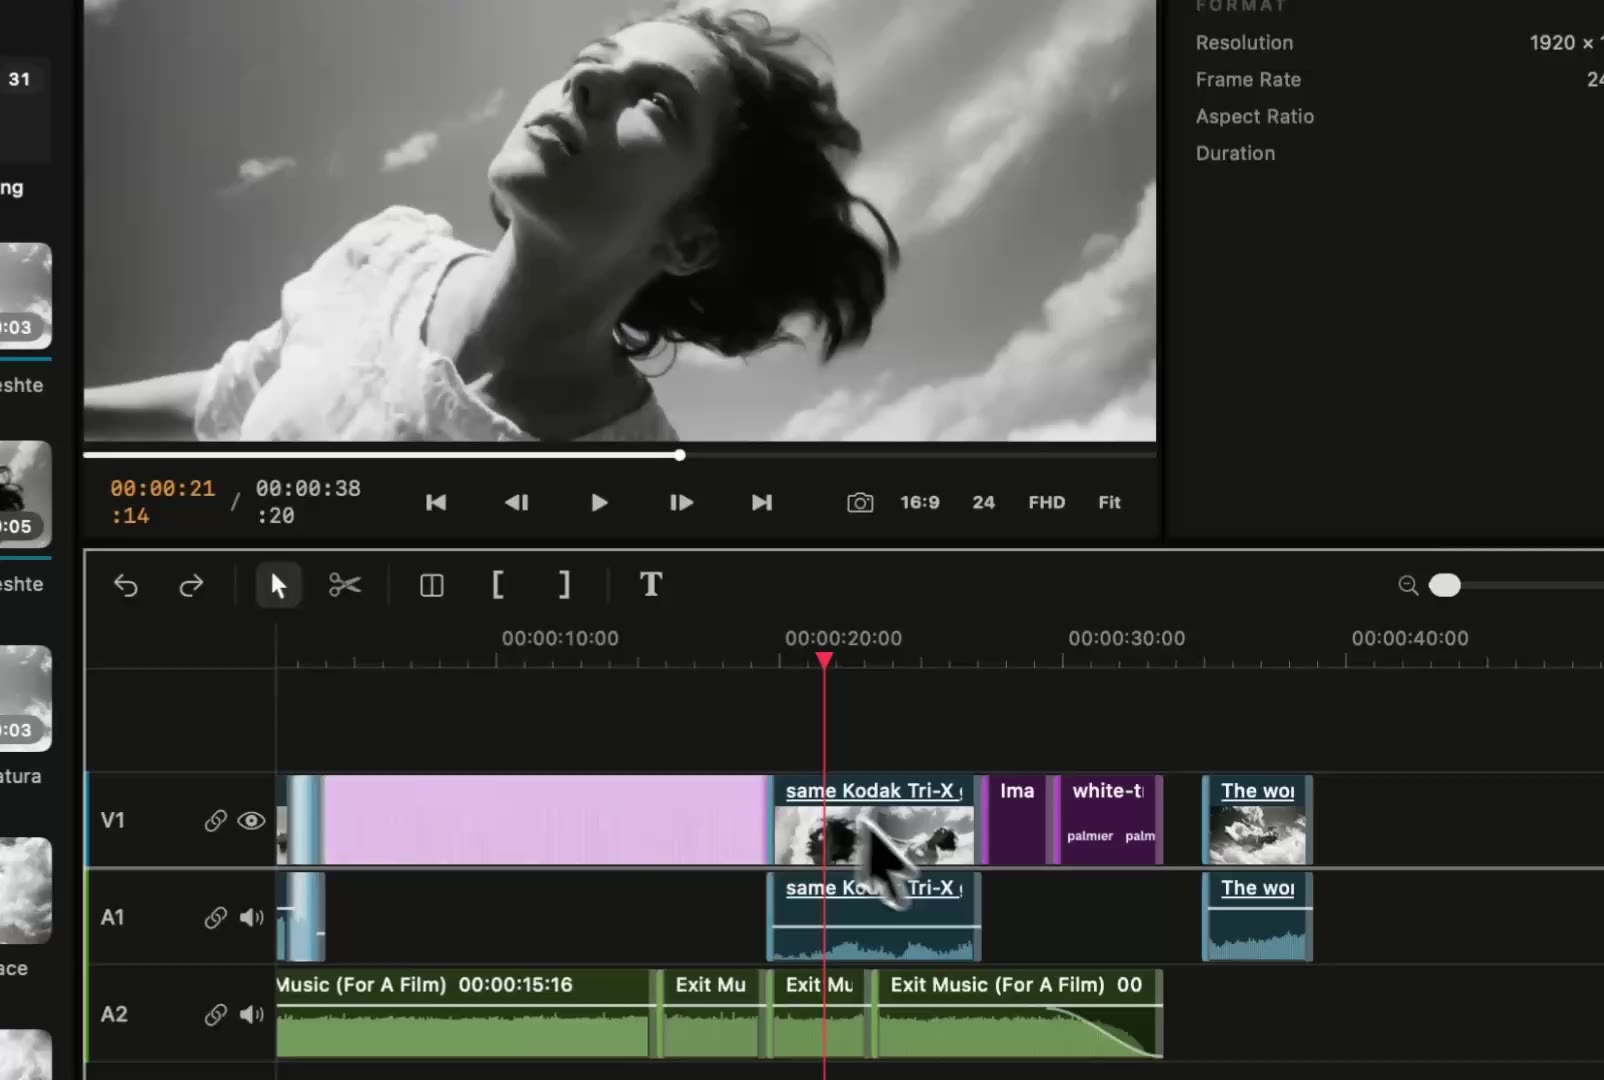Choose the pointer selection tool
Screen dimensions: 1604x1080
coord(278,585)
